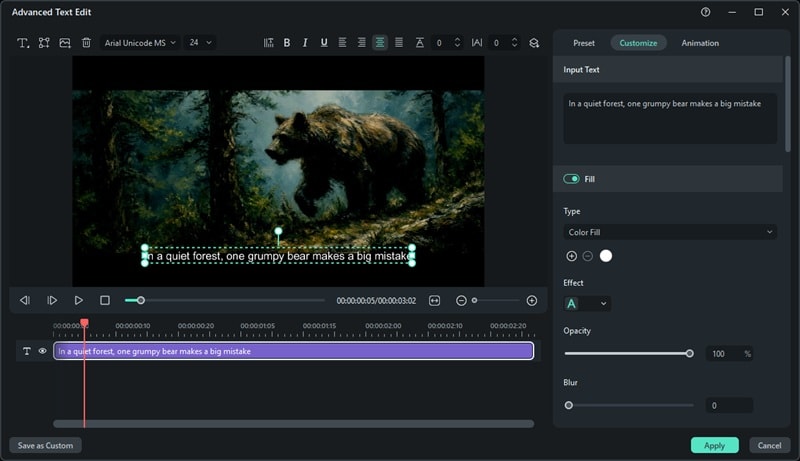The image size is (800, 461).
Task: Open the Color Fill type dropdown
Action: click(x=670, y=232)
